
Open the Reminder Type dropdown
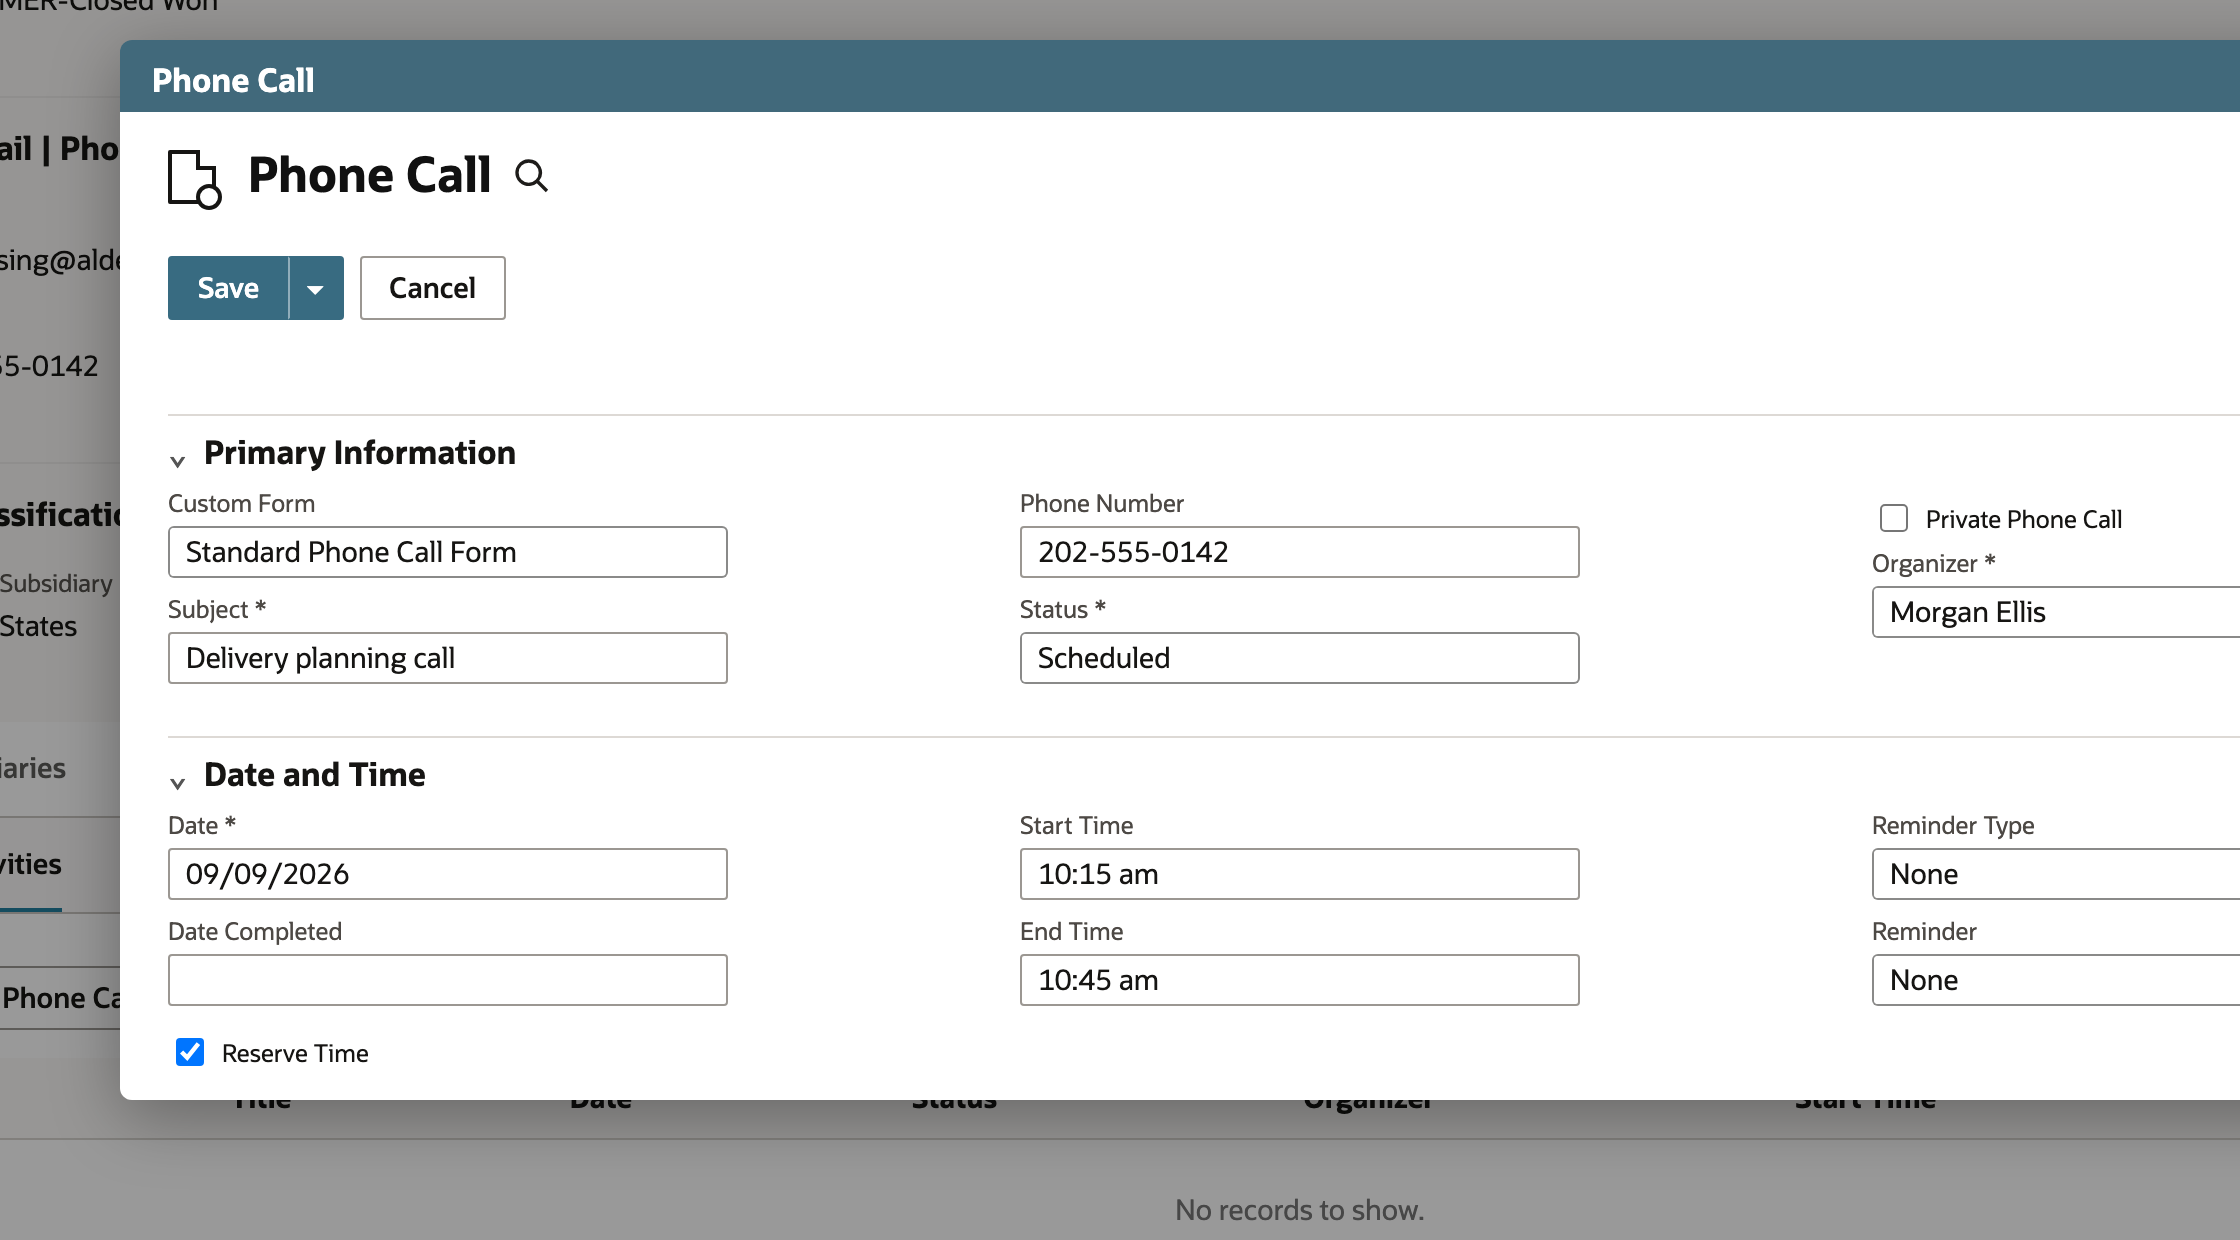2056,874
